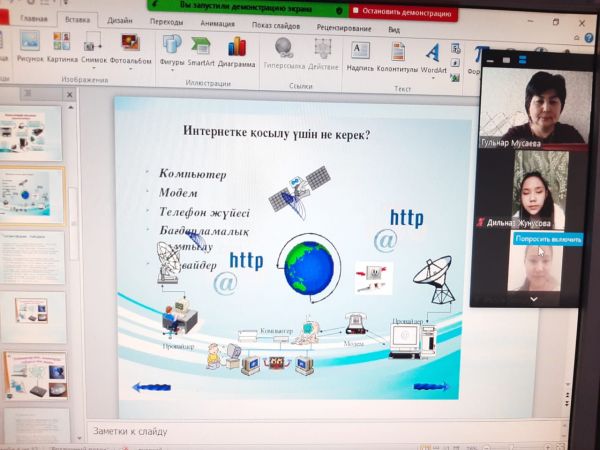Expand the Zoom video panel down chevron
The width and height of the screenshot is (600, 450).
point(532,299)
